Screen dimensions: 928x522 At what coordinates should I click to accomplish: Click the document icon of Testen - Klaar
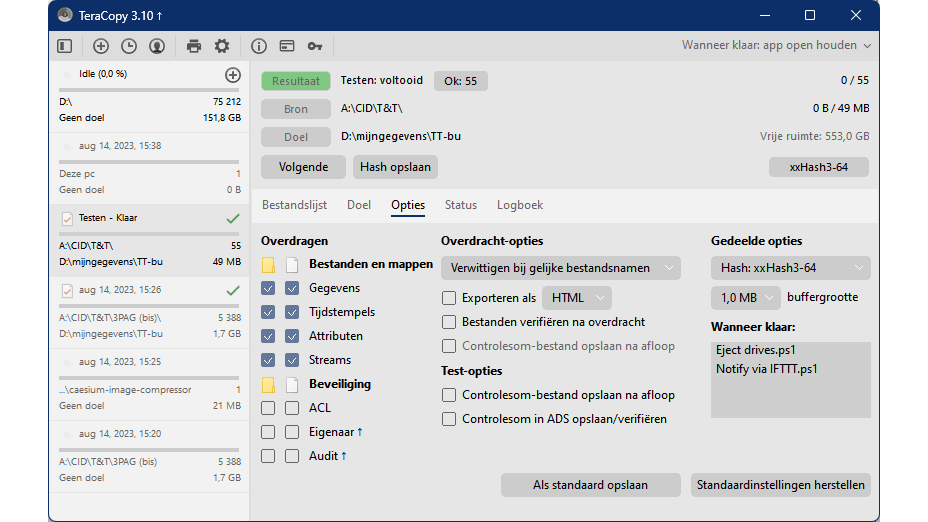pyautogui.click(x=67, y=218)
